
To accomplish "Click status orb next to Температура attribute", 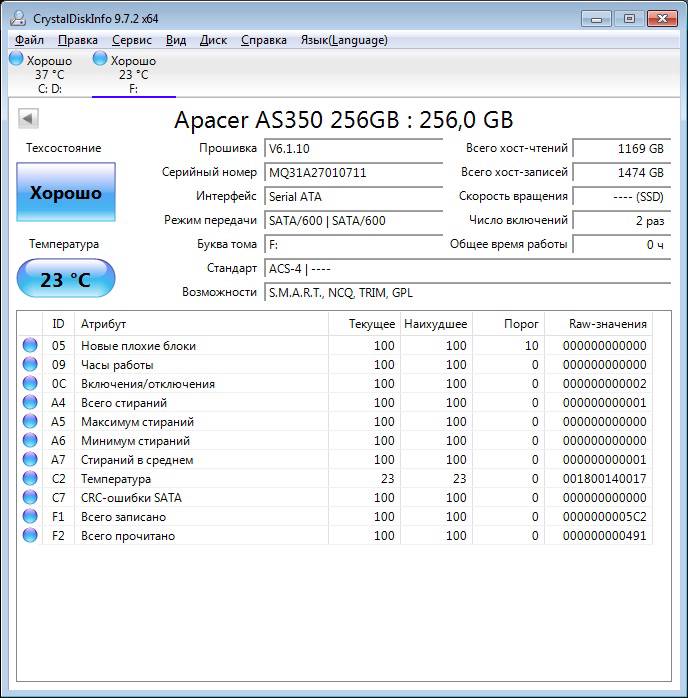I will click(30, 479).
